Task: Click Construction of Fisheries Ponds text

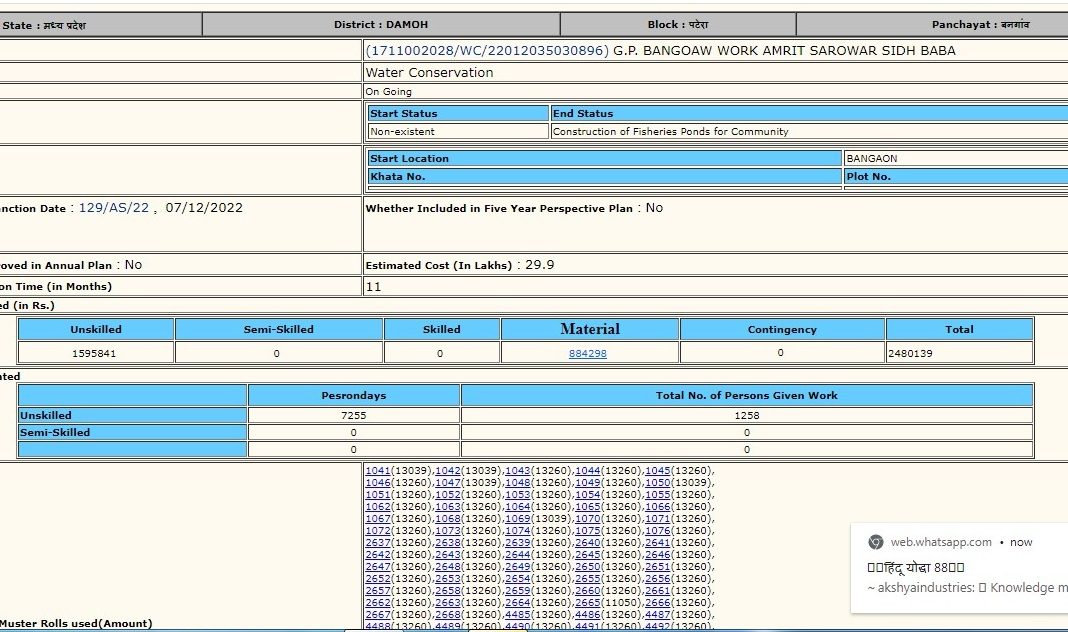Action: pos(671,131)
